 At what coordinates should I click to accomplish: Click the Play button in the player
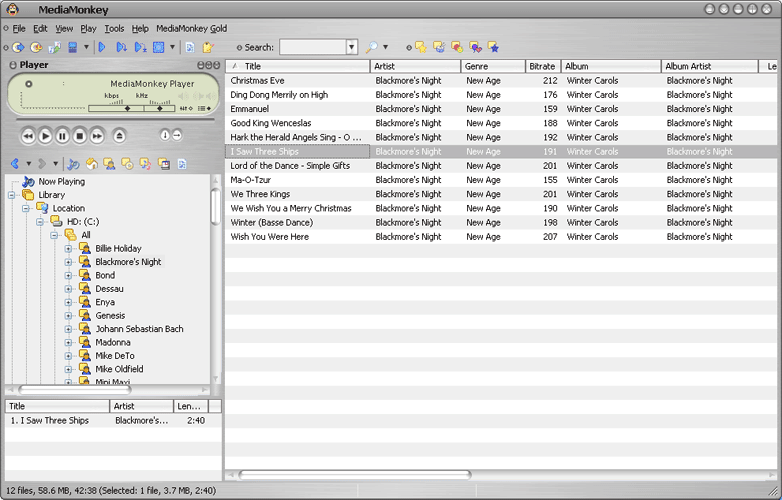[x=45, y=136]
